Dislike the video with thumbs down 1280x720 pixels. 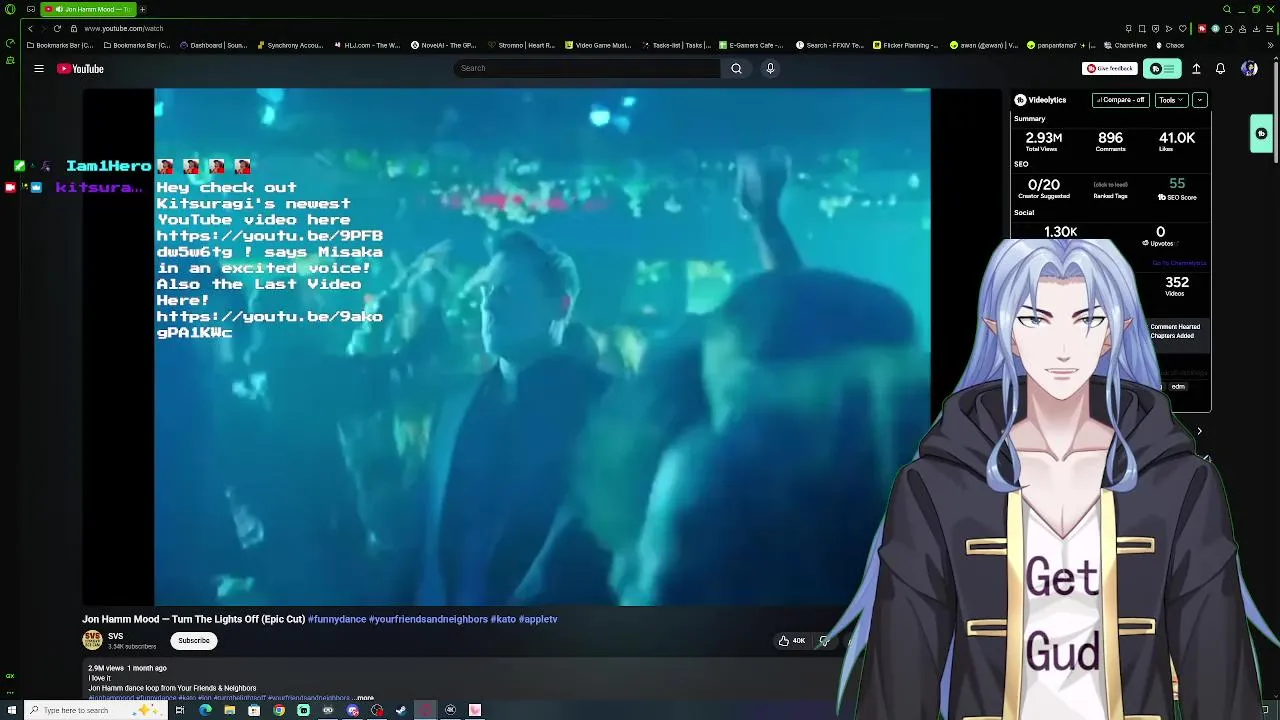pos(824,641)
